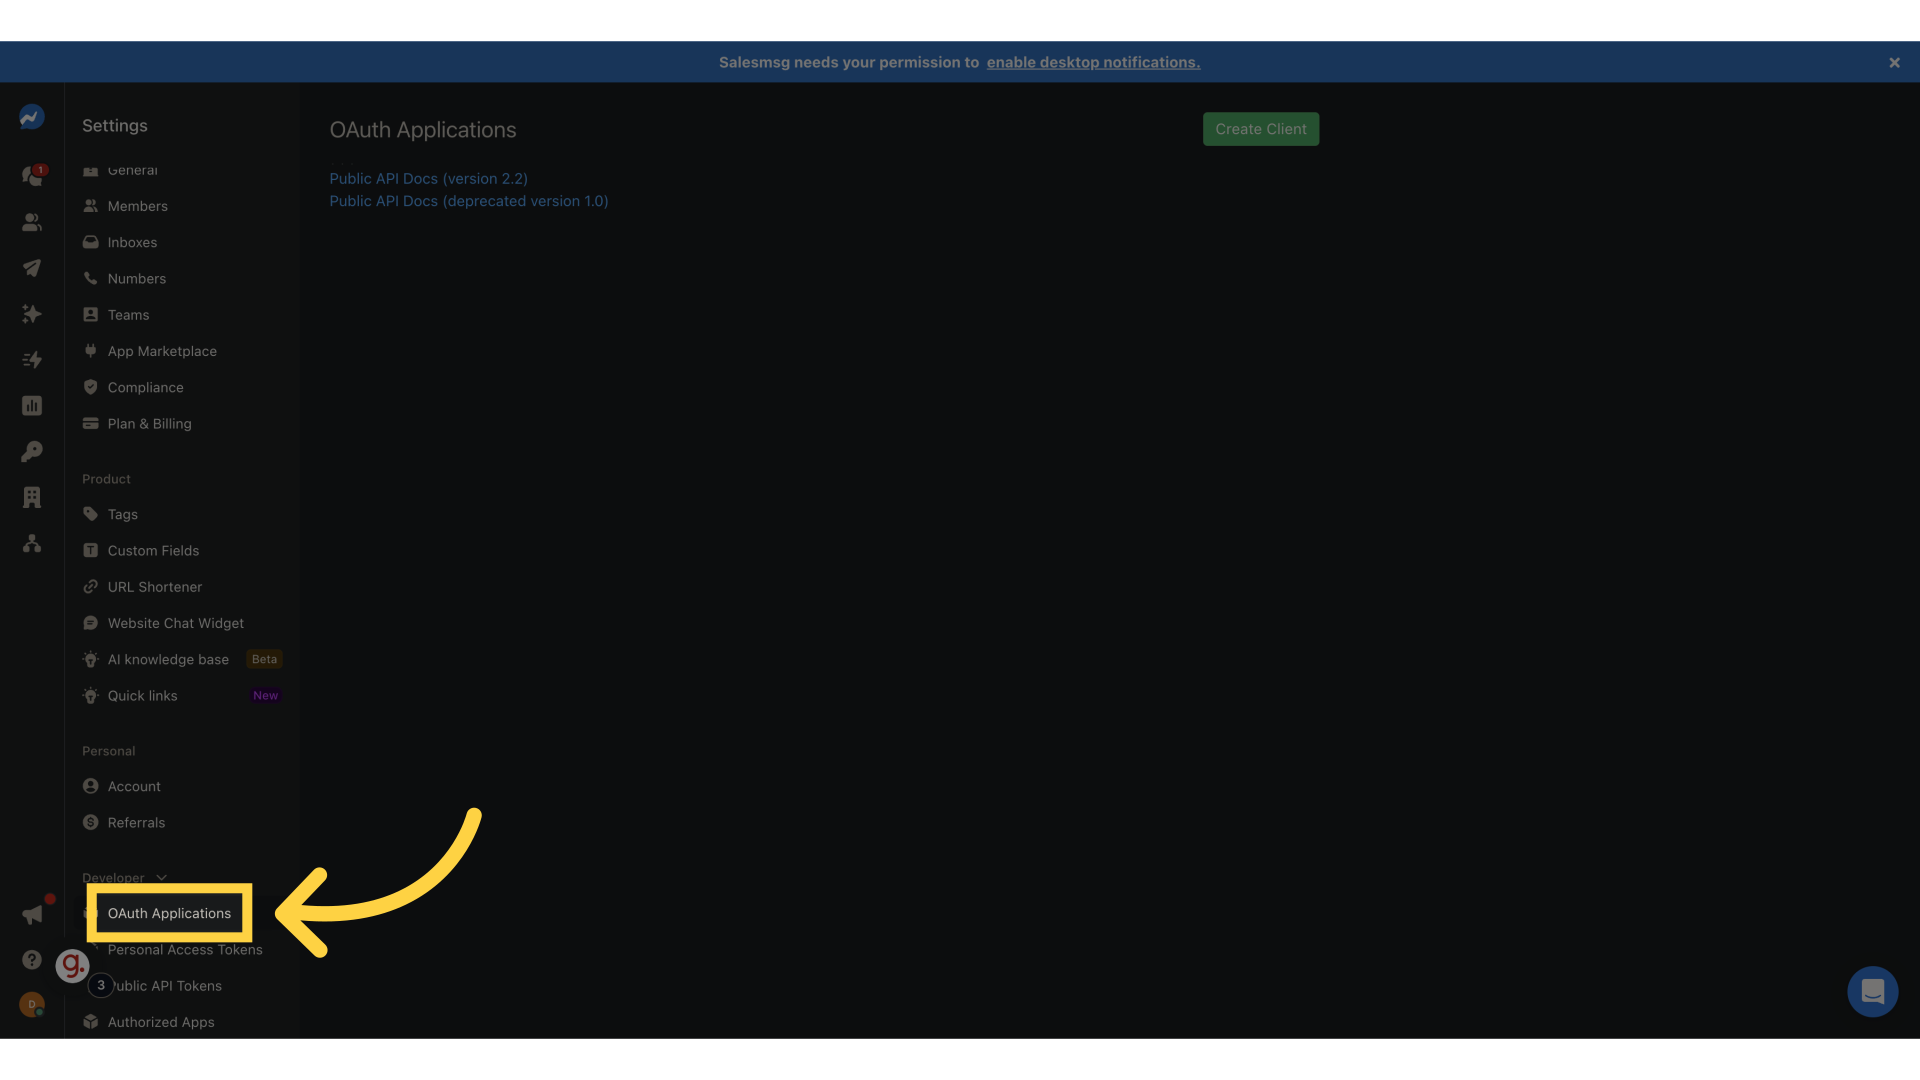Click the Create Client button
1920x1080 pixels.
point(1261,129)
